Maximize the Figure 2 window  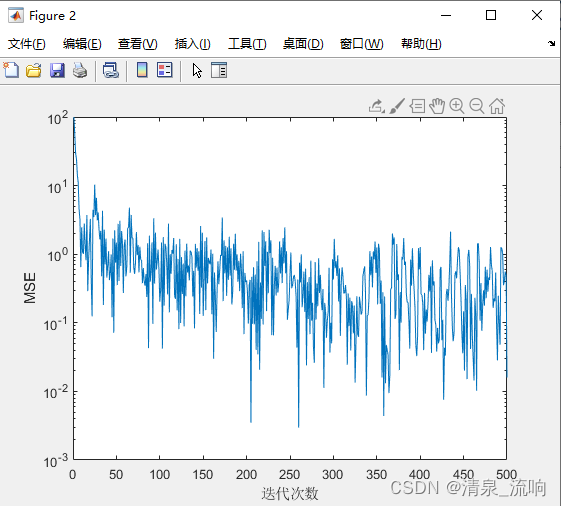(491, 15)
